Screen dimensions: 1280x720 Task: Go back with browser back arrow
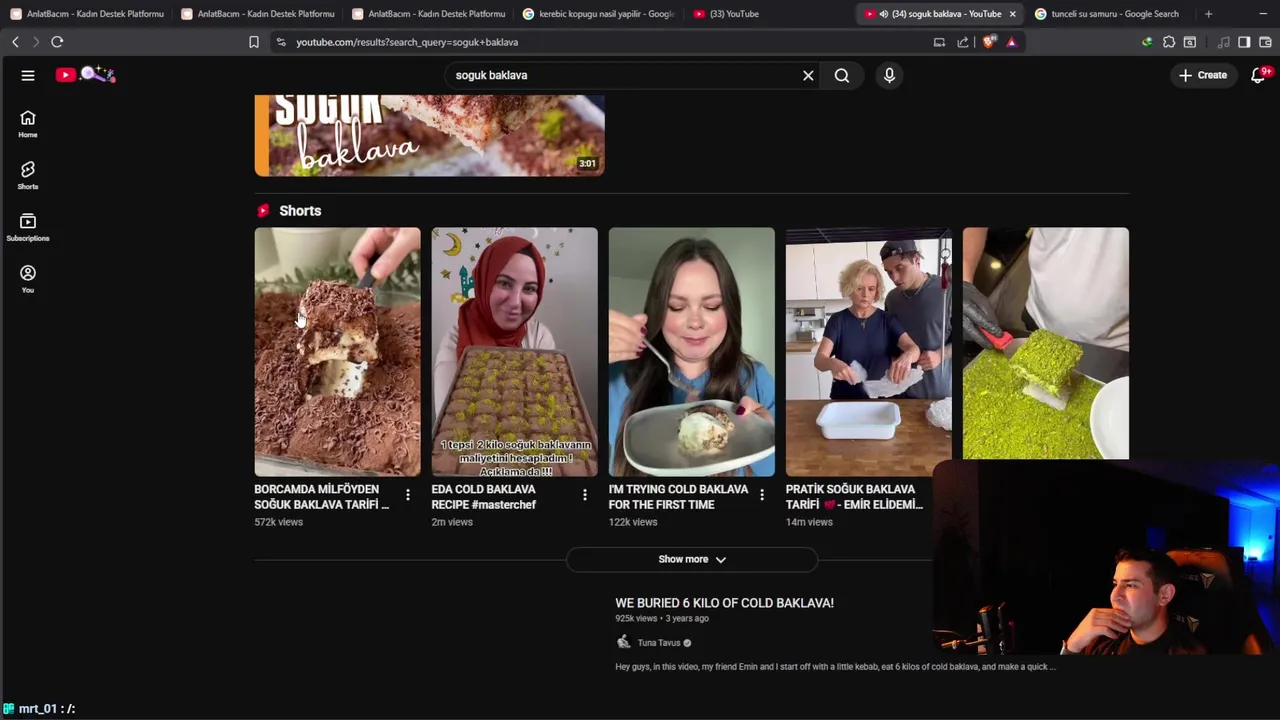[15, 42]
